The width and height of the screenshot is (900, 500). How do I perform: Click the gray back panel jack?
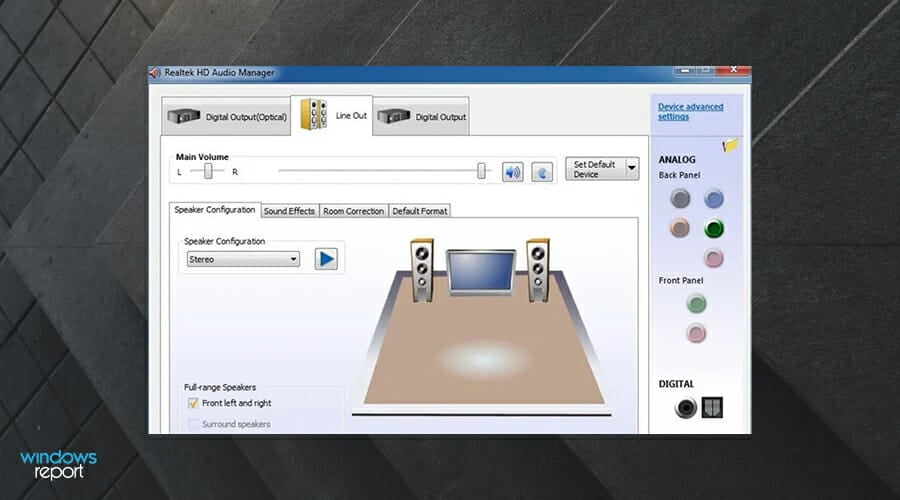tap(680, 199)
